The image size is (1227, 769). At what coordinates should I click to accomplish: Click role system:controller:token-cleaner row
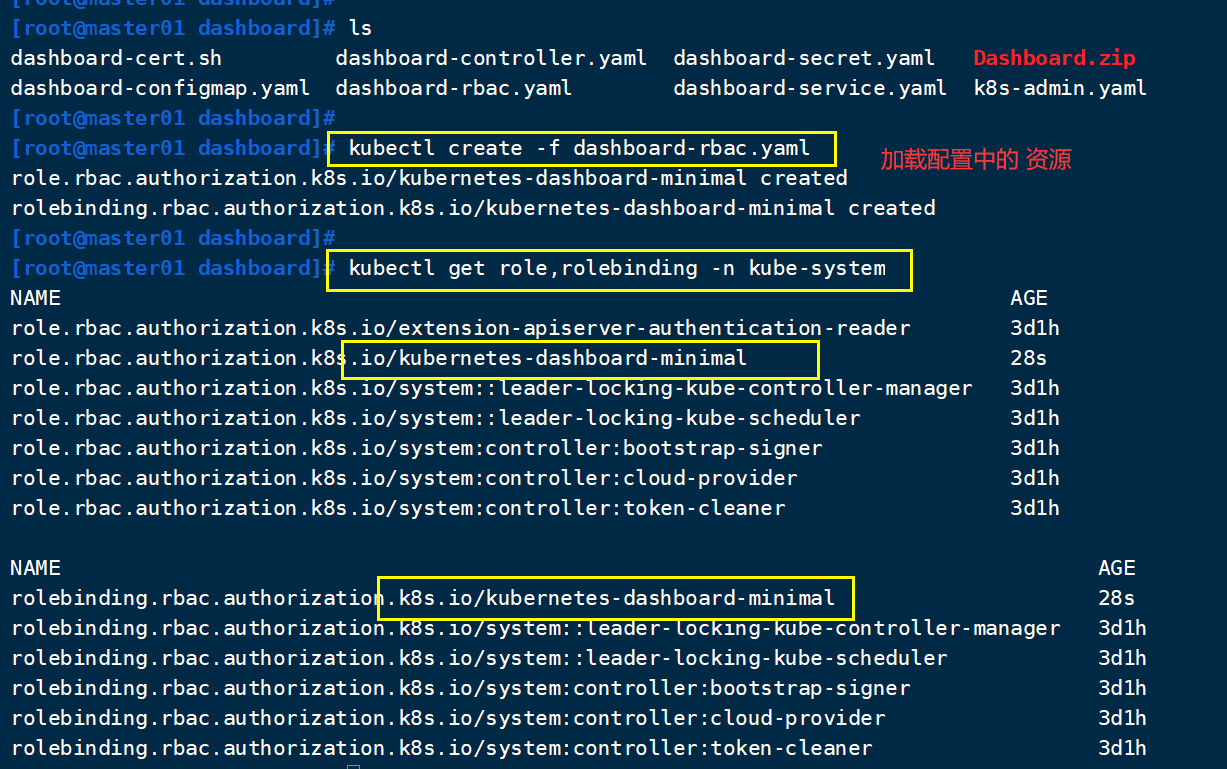point(535,508)
